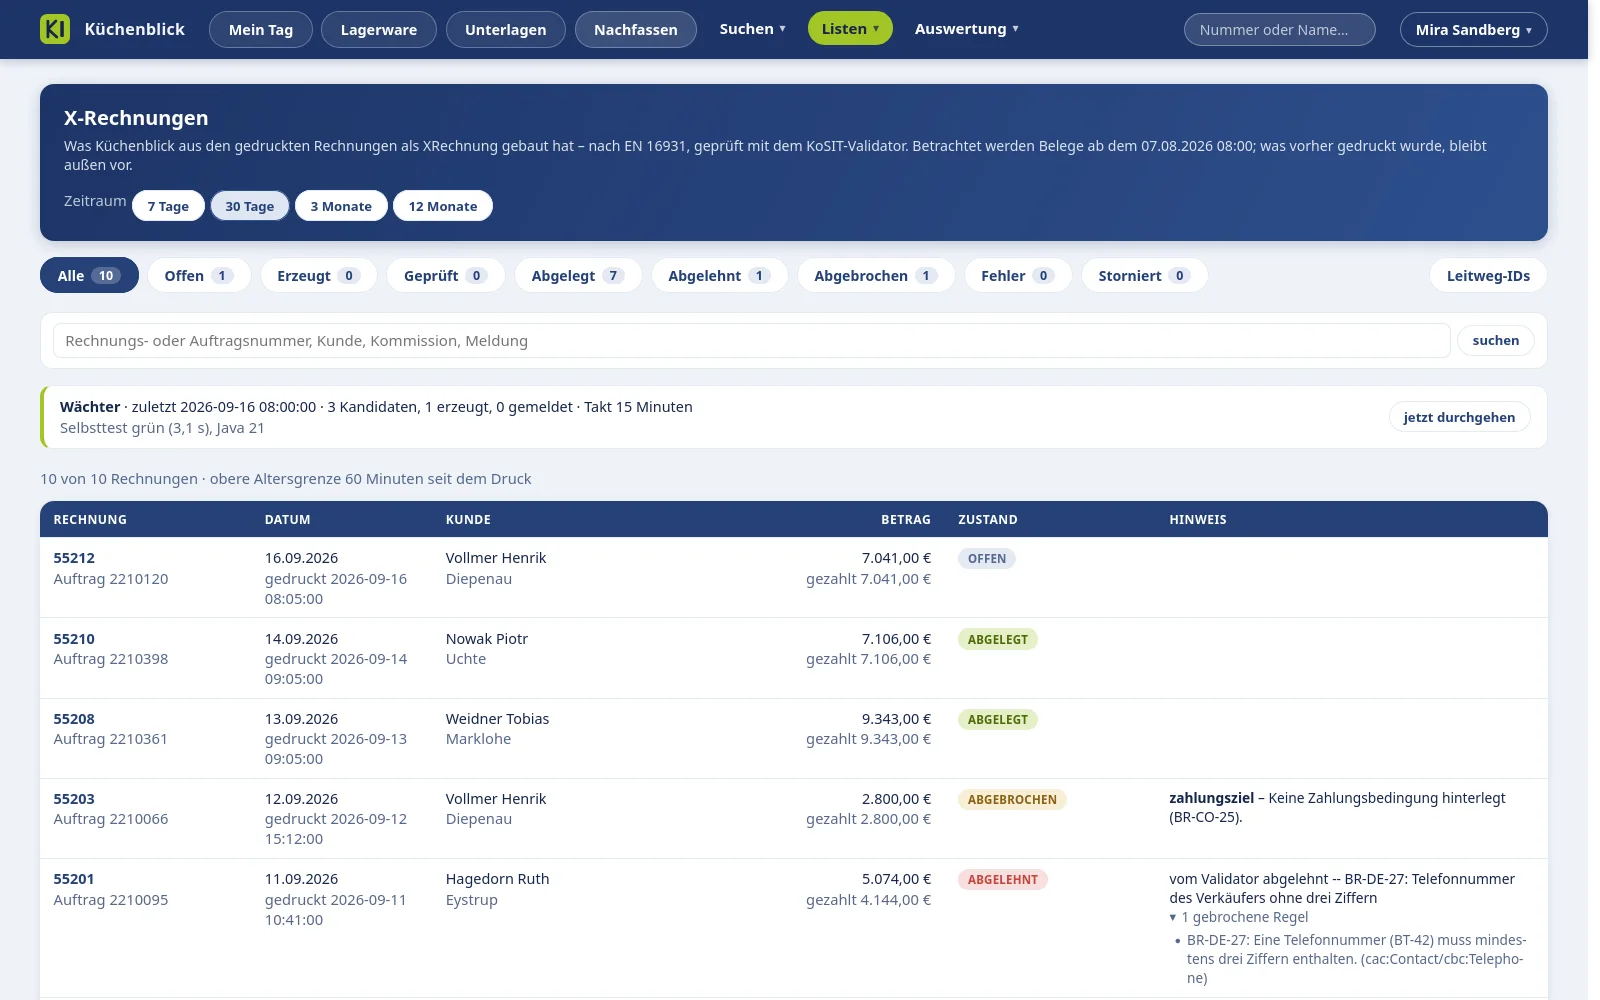Open Unterlagen section

[506, 29]
